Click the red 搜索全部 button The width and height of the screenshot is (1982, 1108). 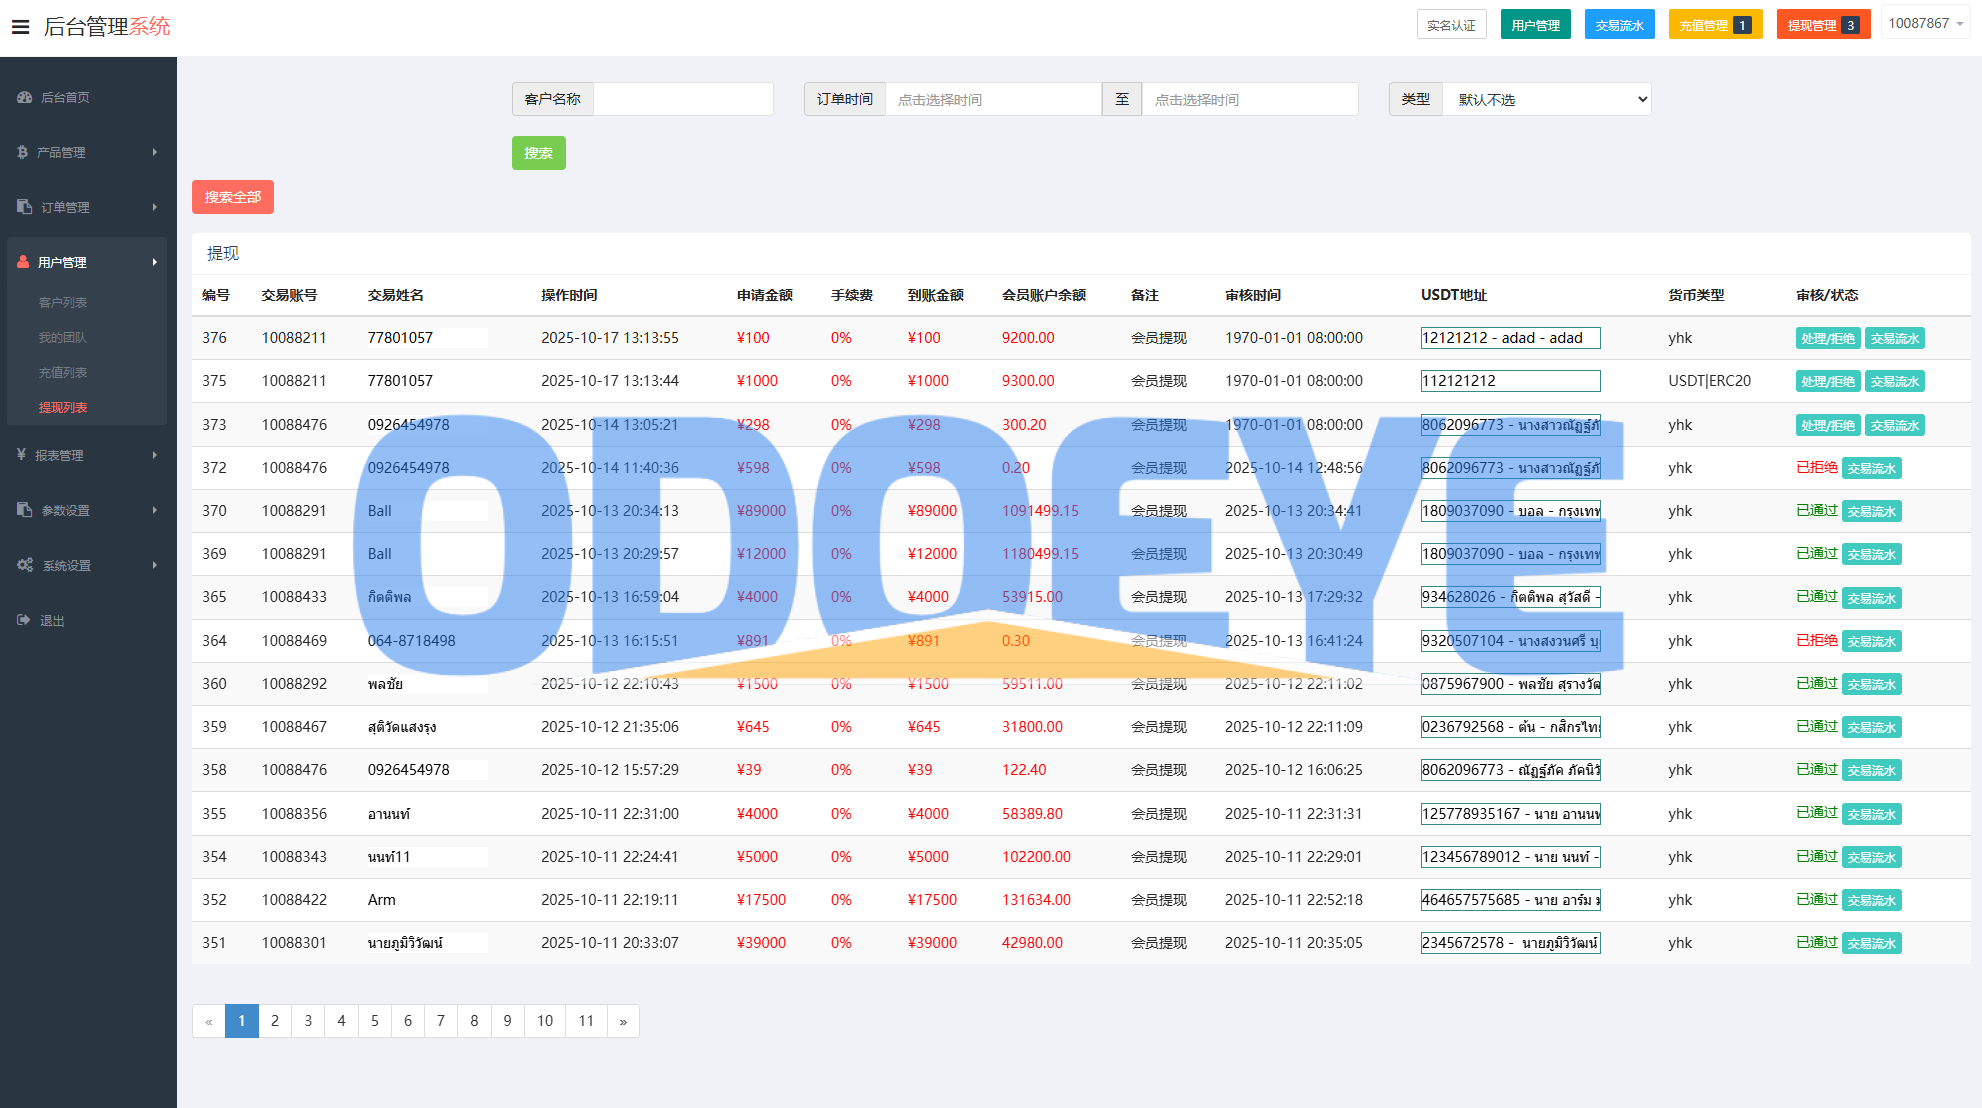[232, 197]
